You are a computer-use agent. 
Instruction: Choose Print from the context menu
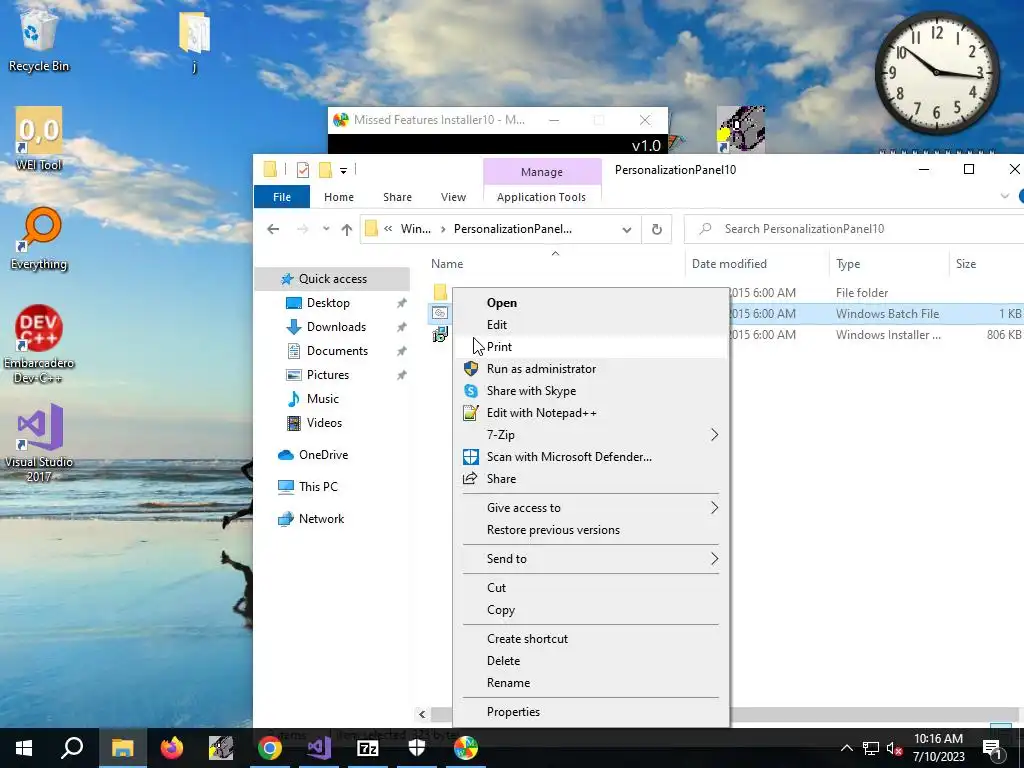(591, 347)
